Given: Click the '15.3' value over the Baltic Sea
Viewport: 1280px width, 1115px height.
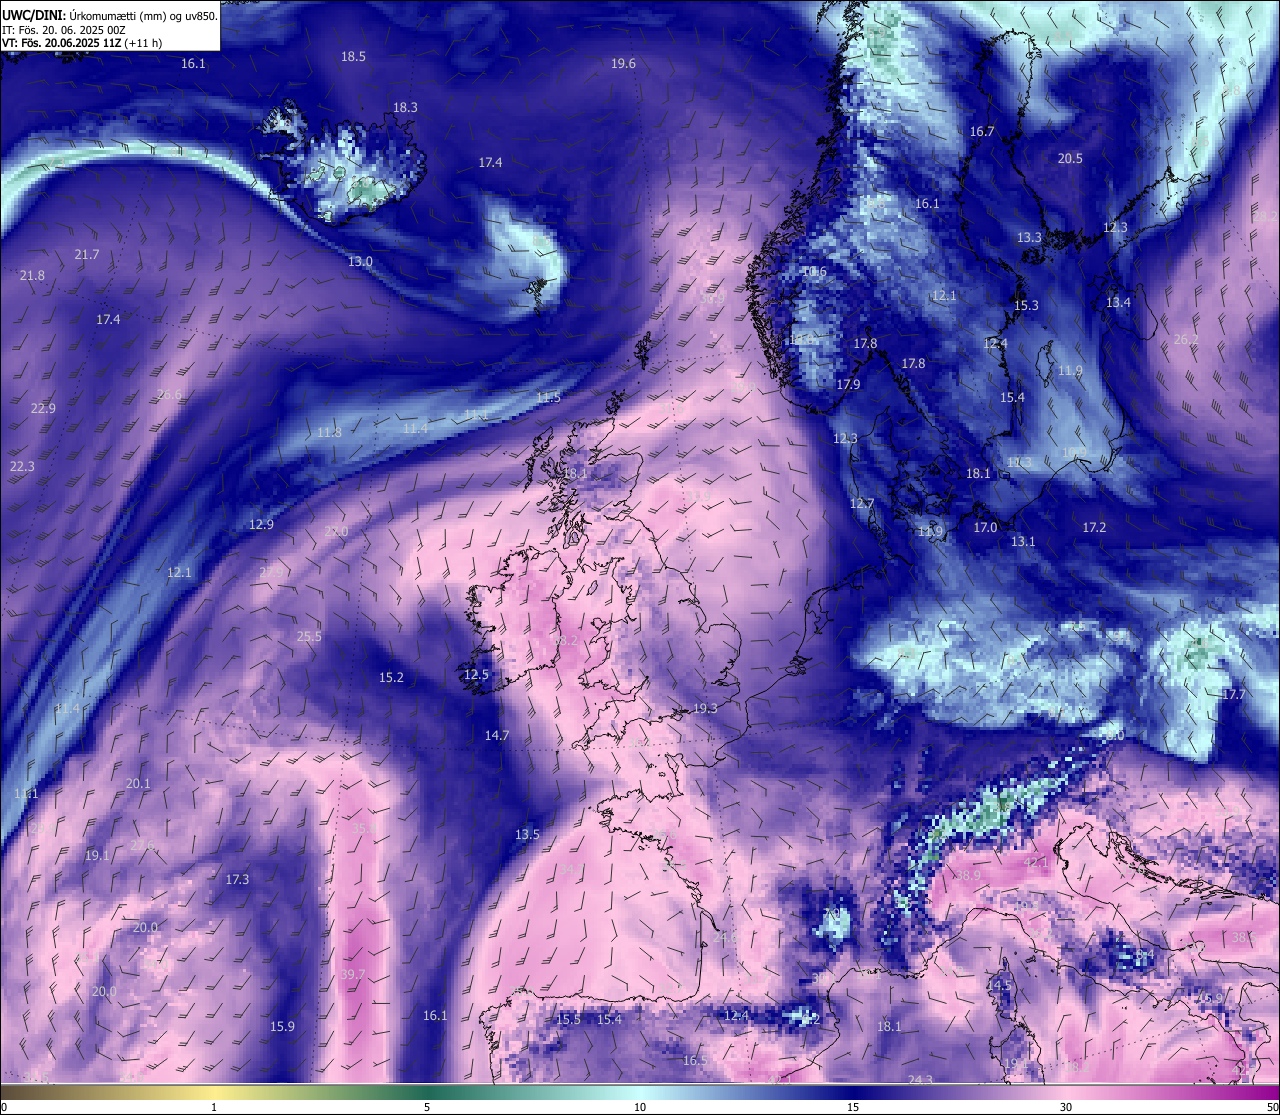Looking at the screenshot, I should (1026, 306).
